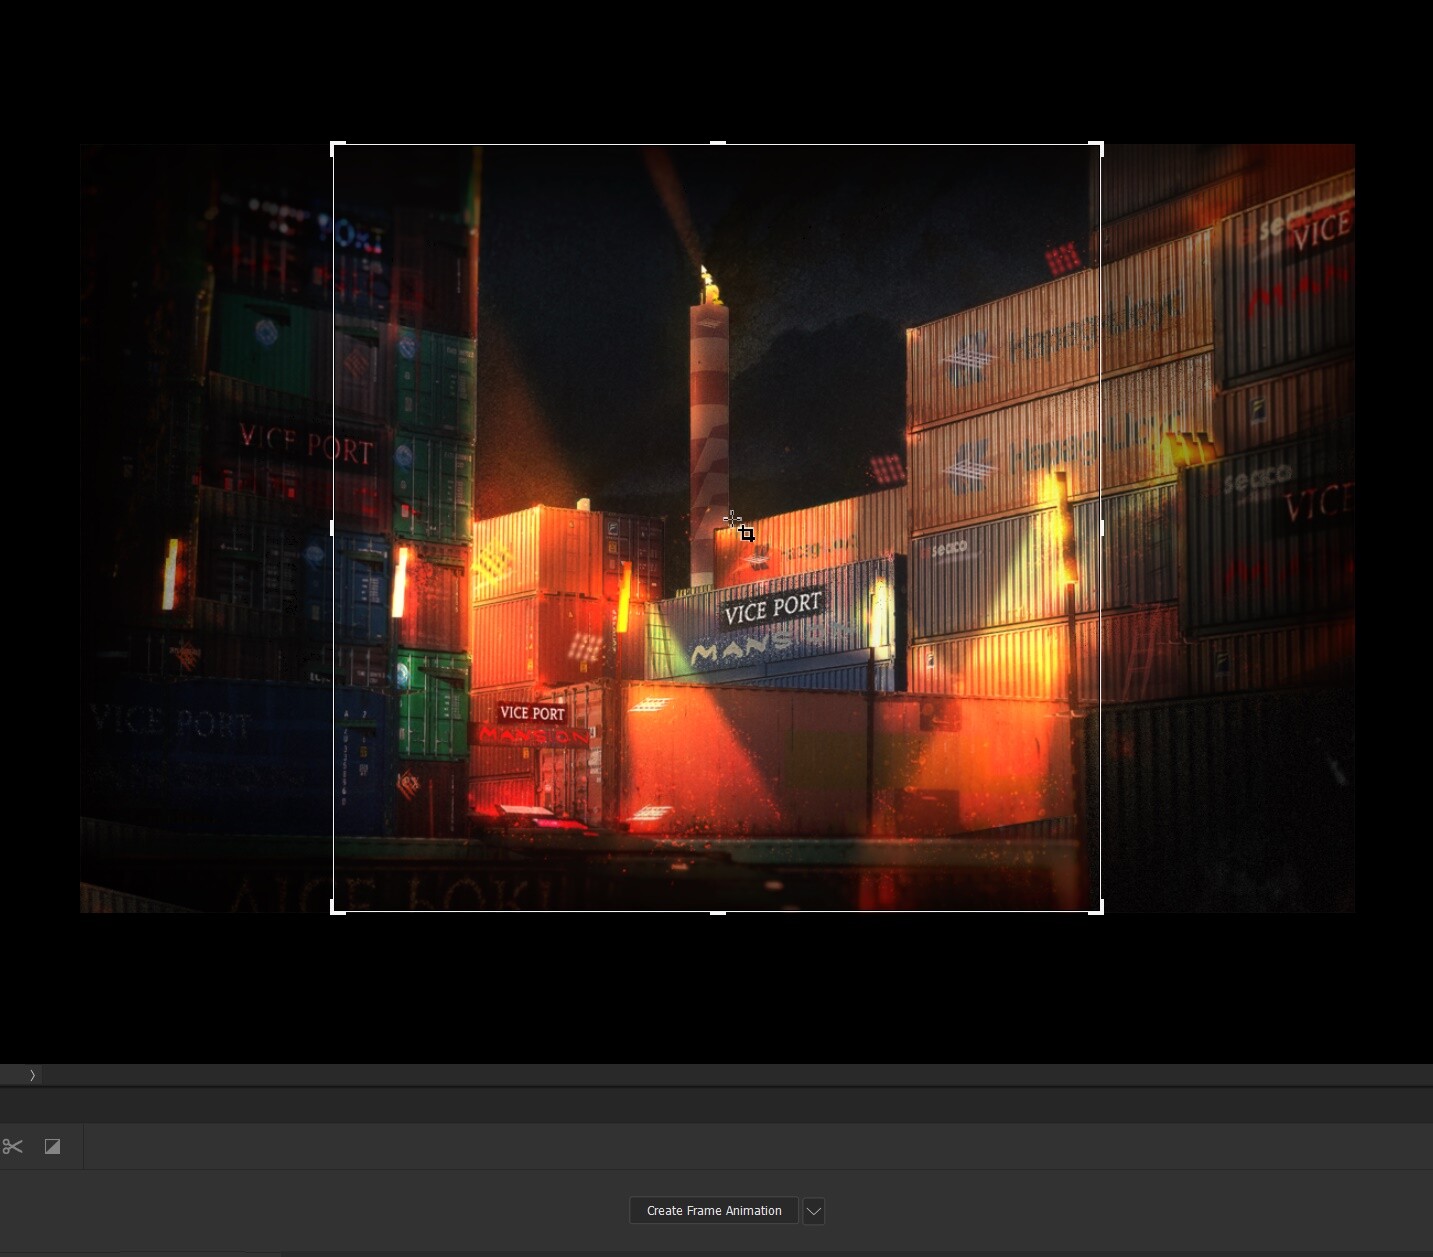Grab the top-left crop corner handle
1433x1257 pixels.
337,148
